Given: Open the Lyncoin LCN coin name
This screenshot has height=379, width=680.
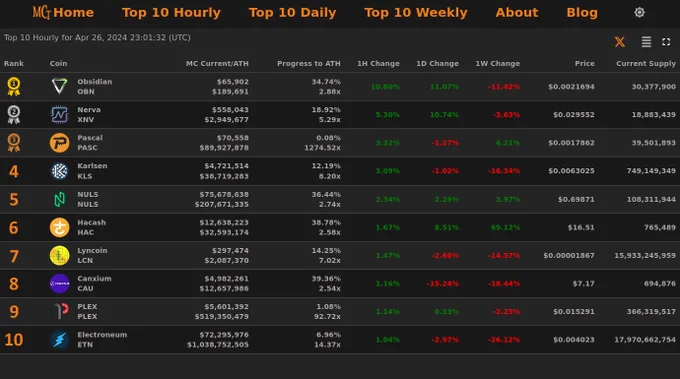Looking at the screenshot, I should 92,255.
